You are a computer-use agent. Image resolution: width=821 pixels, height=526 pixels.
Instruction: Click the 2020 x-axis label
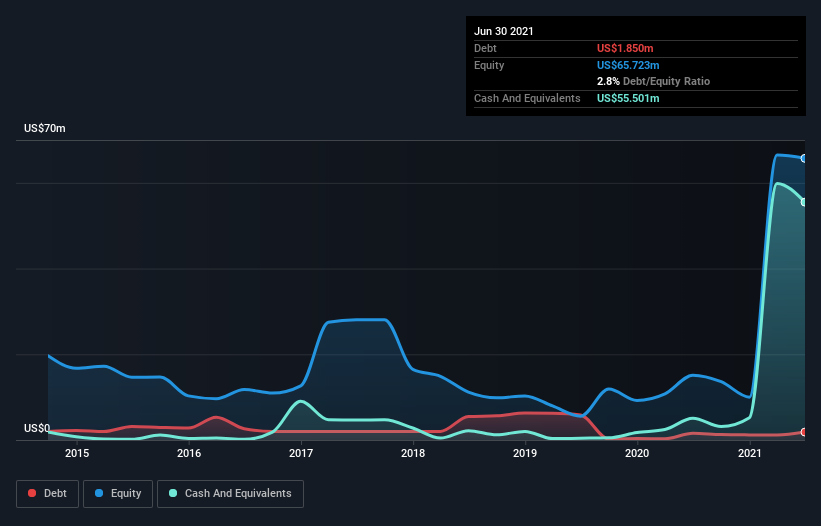coord(637,453)
